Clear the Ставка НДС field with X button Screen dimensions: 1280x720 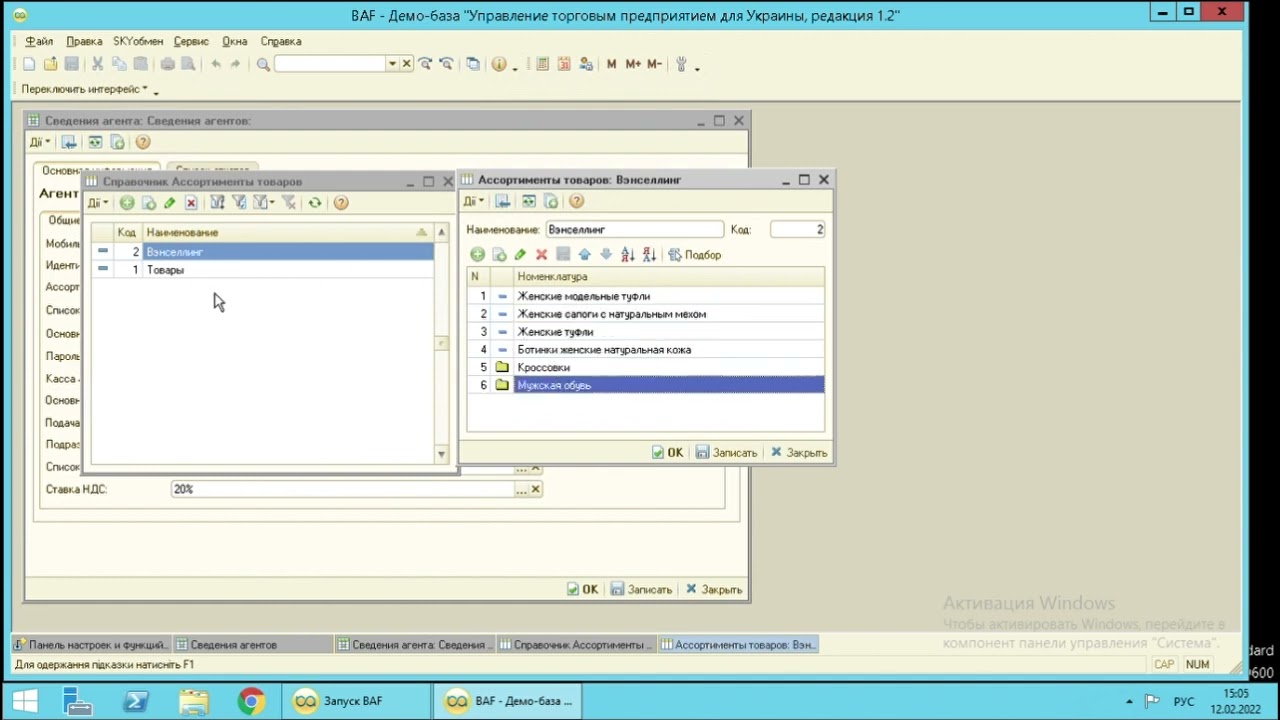point(535,490)
